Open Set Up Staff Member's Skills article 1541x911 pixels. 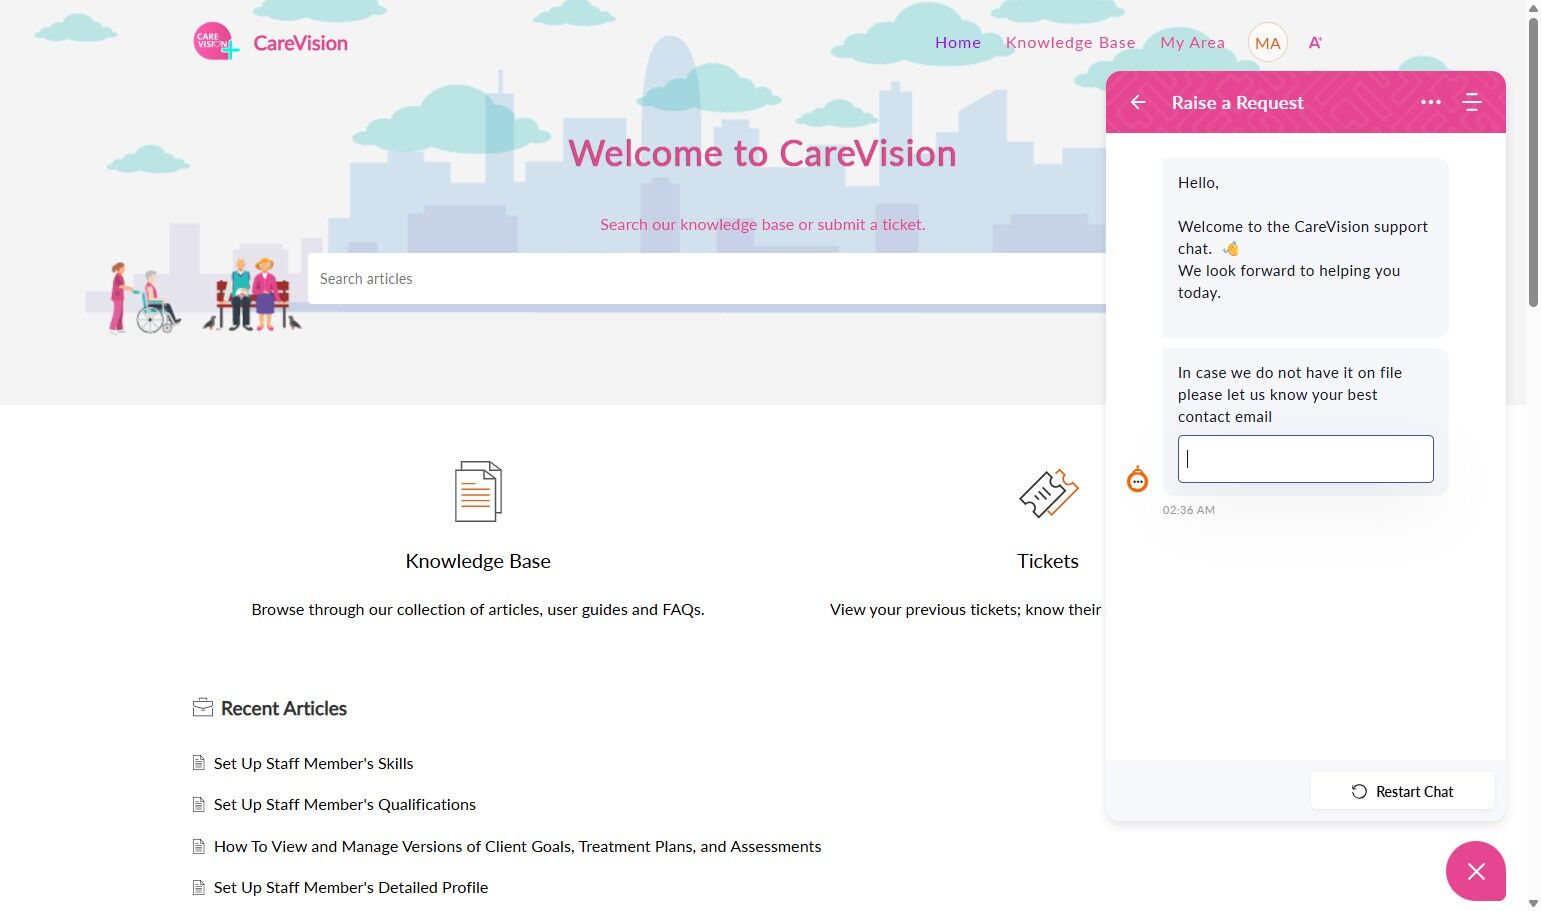click(x=314, y=763)
